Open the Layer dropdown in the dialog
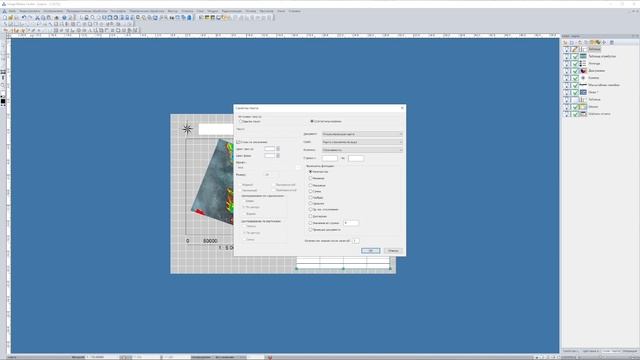 pos(362,142)
